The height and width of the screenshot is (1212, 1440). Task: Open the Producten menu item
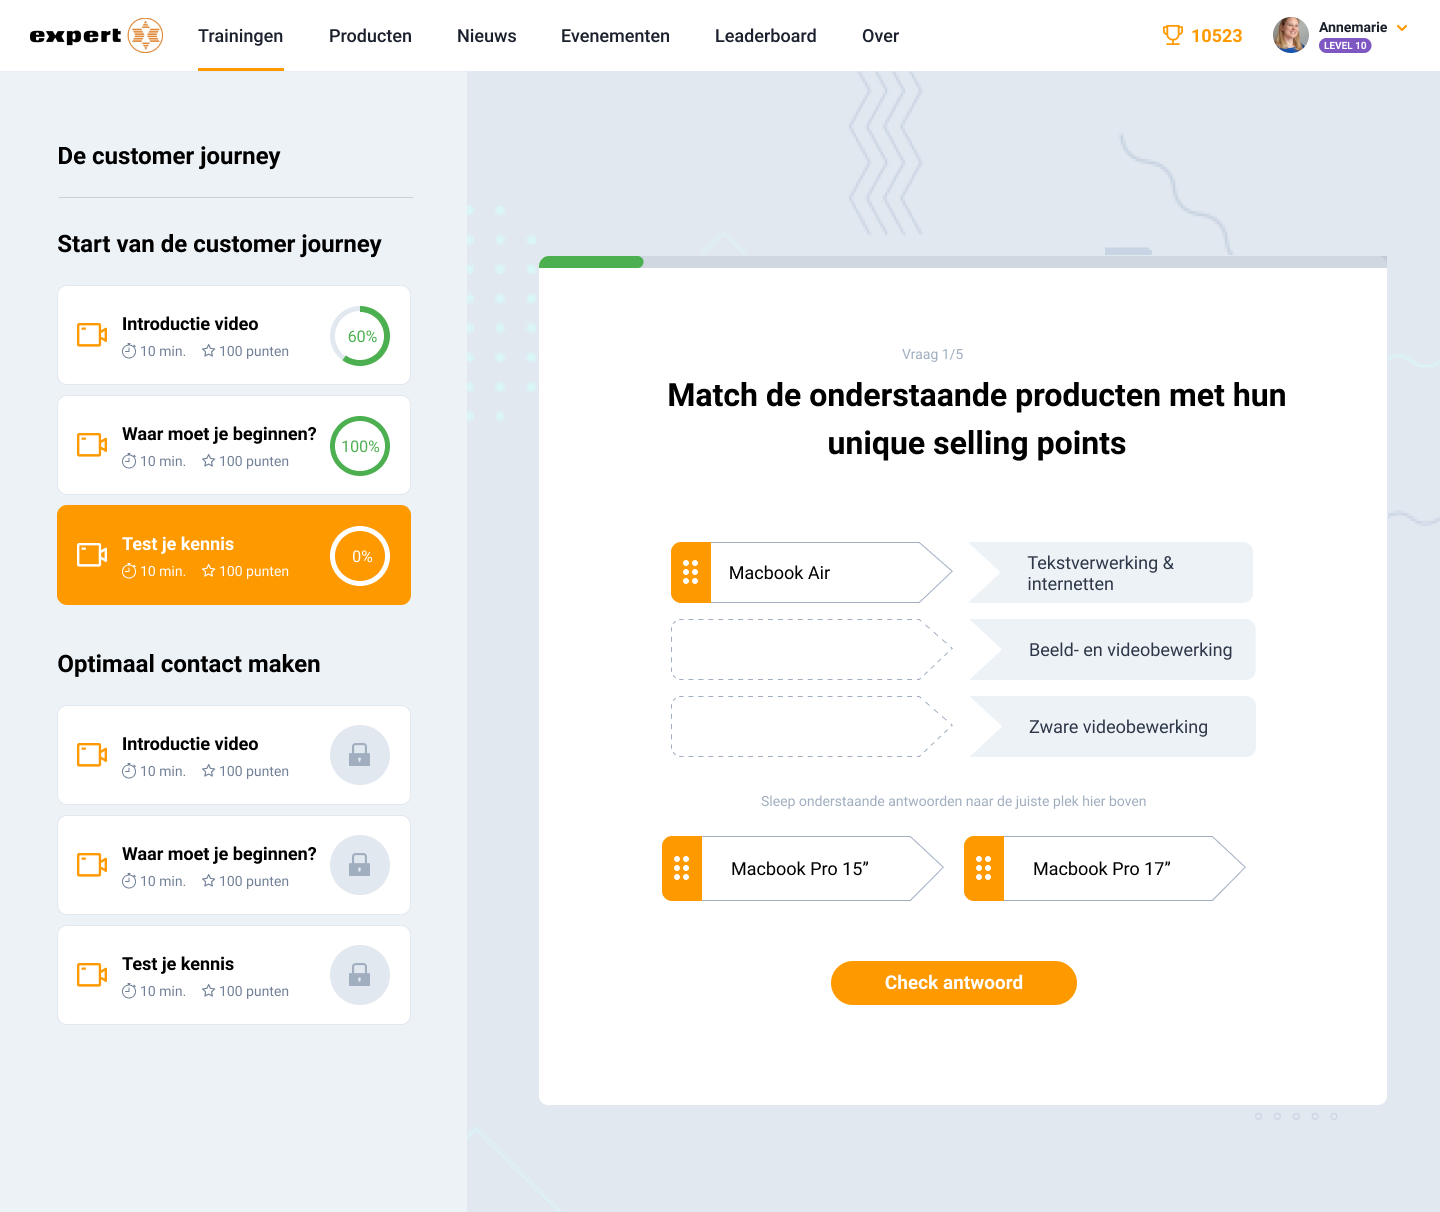(370, 36)
